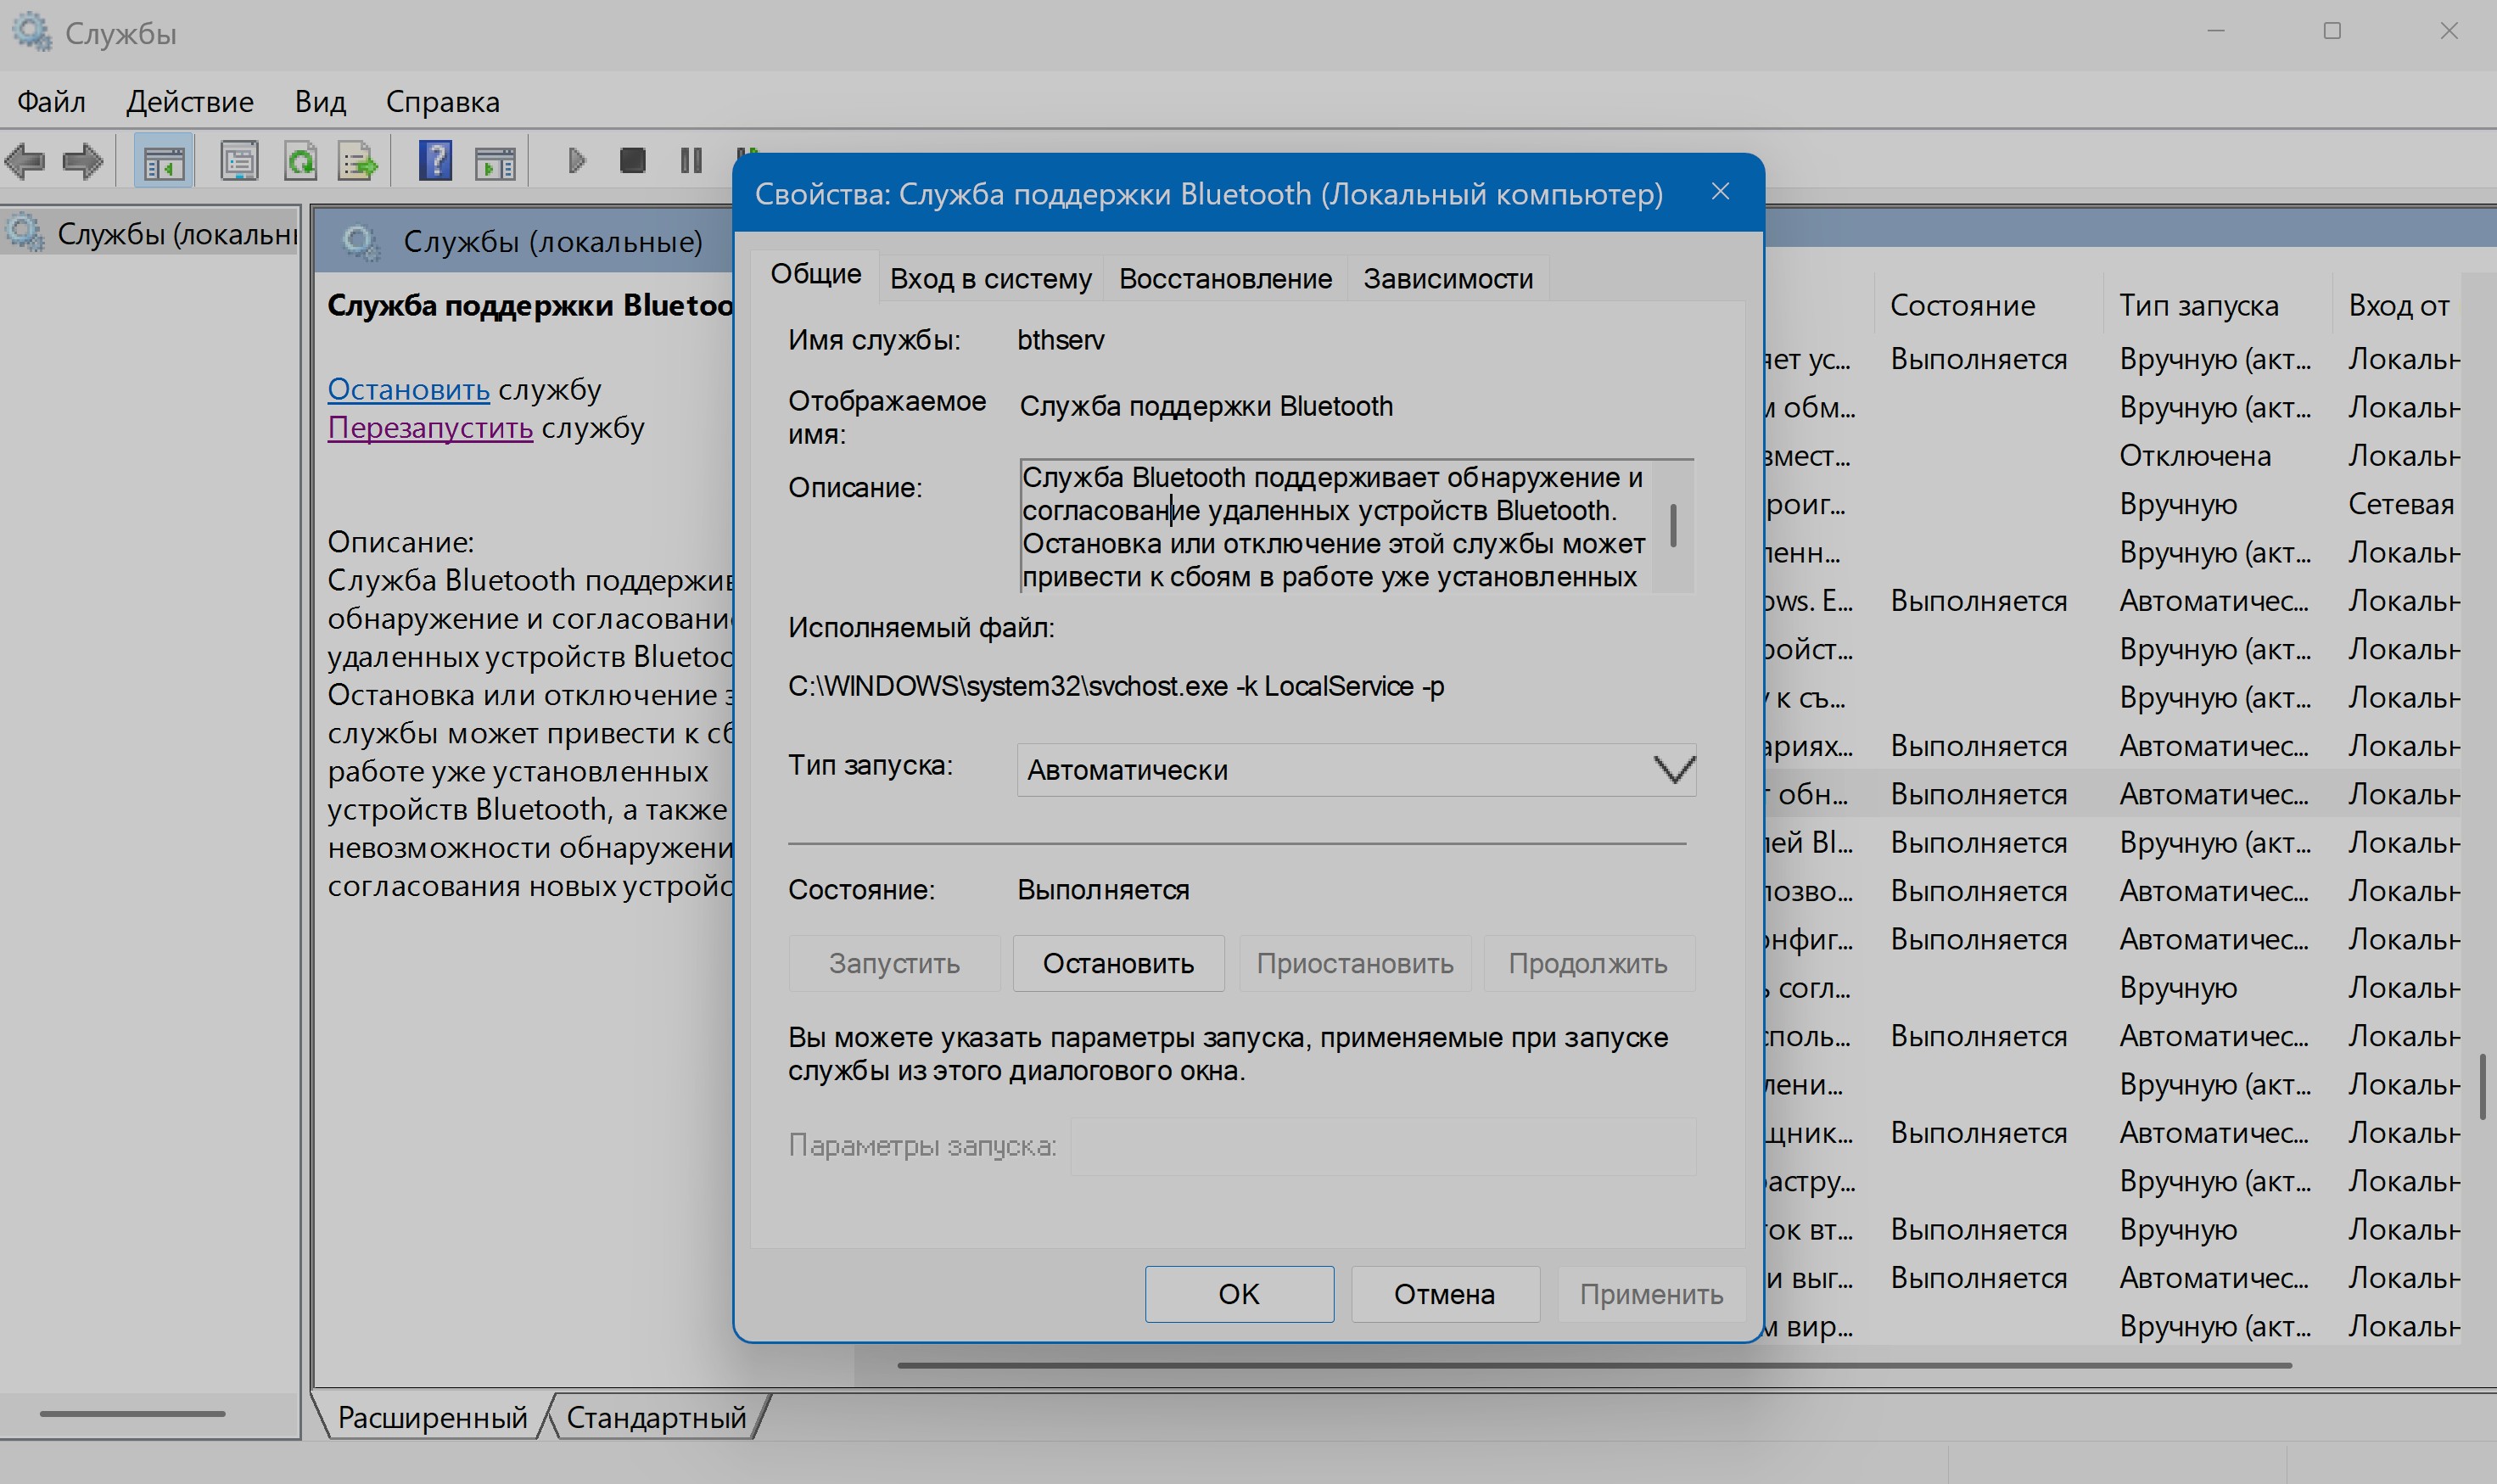This screenshot has width=2497, height=1484.
Task: Click the Перезапустить service link
Action: point(430,428)
